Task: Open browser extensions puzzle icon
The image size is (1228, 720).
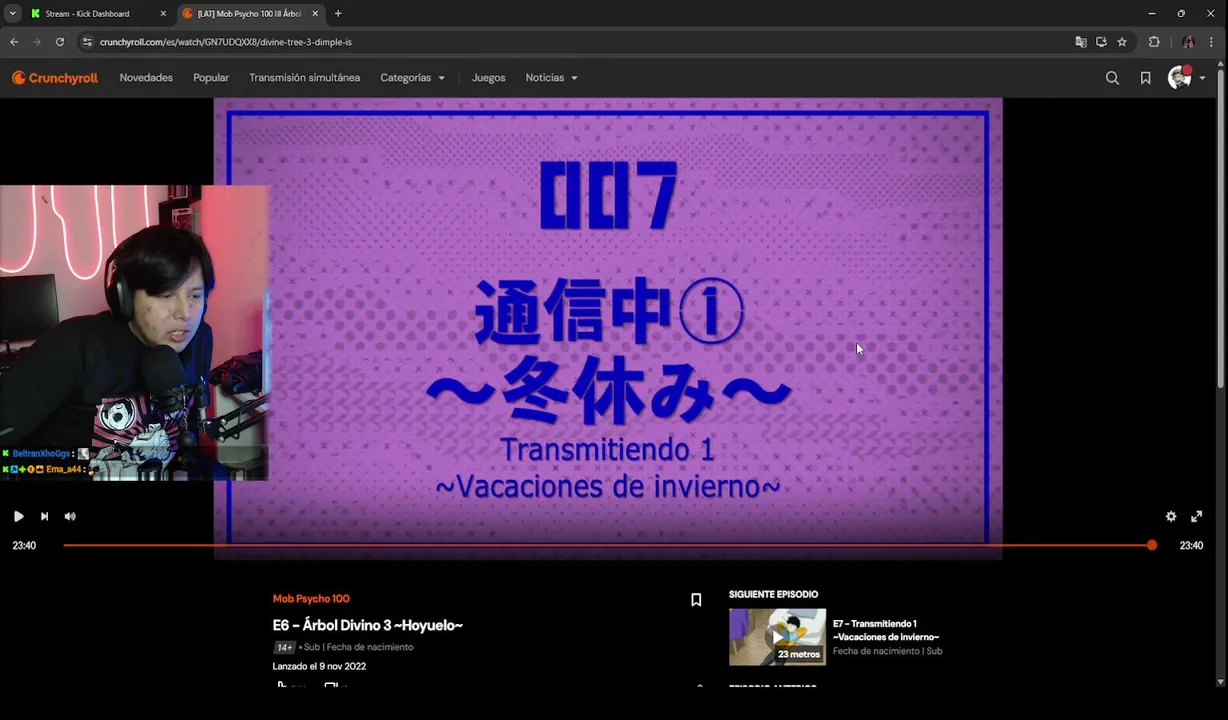Action: [x=1154, y=42]
